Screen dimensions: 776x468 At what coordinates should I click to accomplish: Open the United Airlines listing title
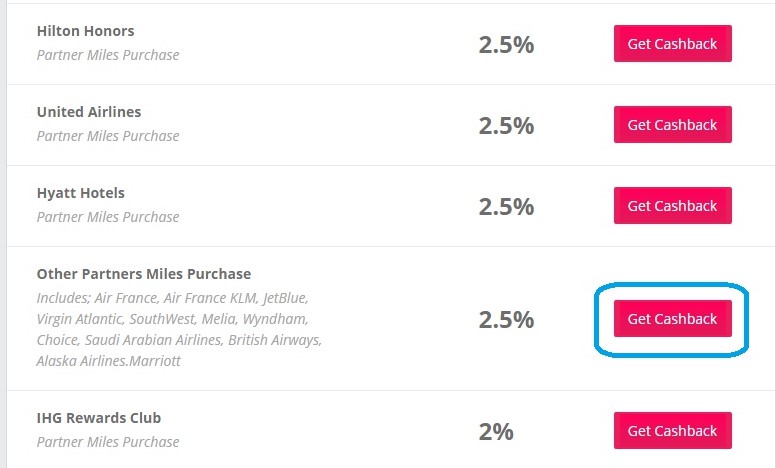click(89, 112)
